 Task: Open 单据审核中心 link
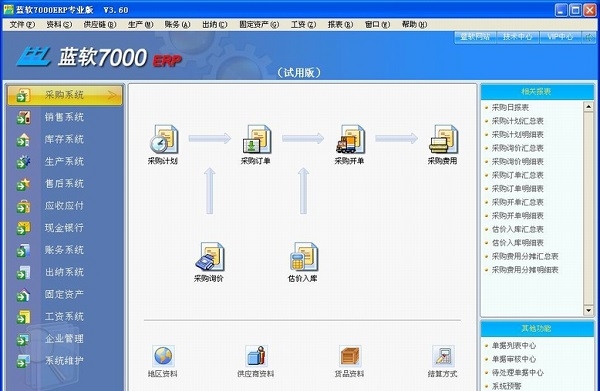[x=514, y=359]
